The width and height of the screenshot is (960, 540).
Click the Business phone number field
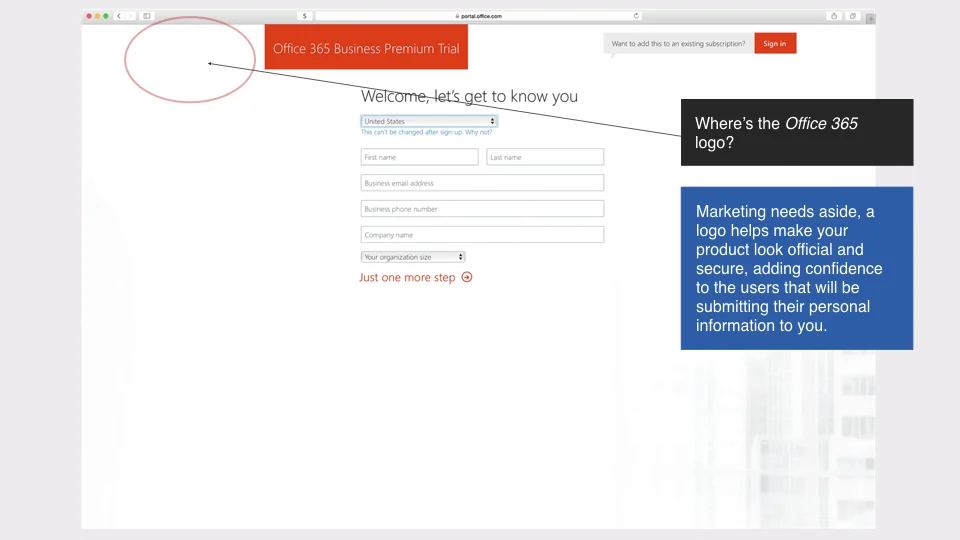482,209
